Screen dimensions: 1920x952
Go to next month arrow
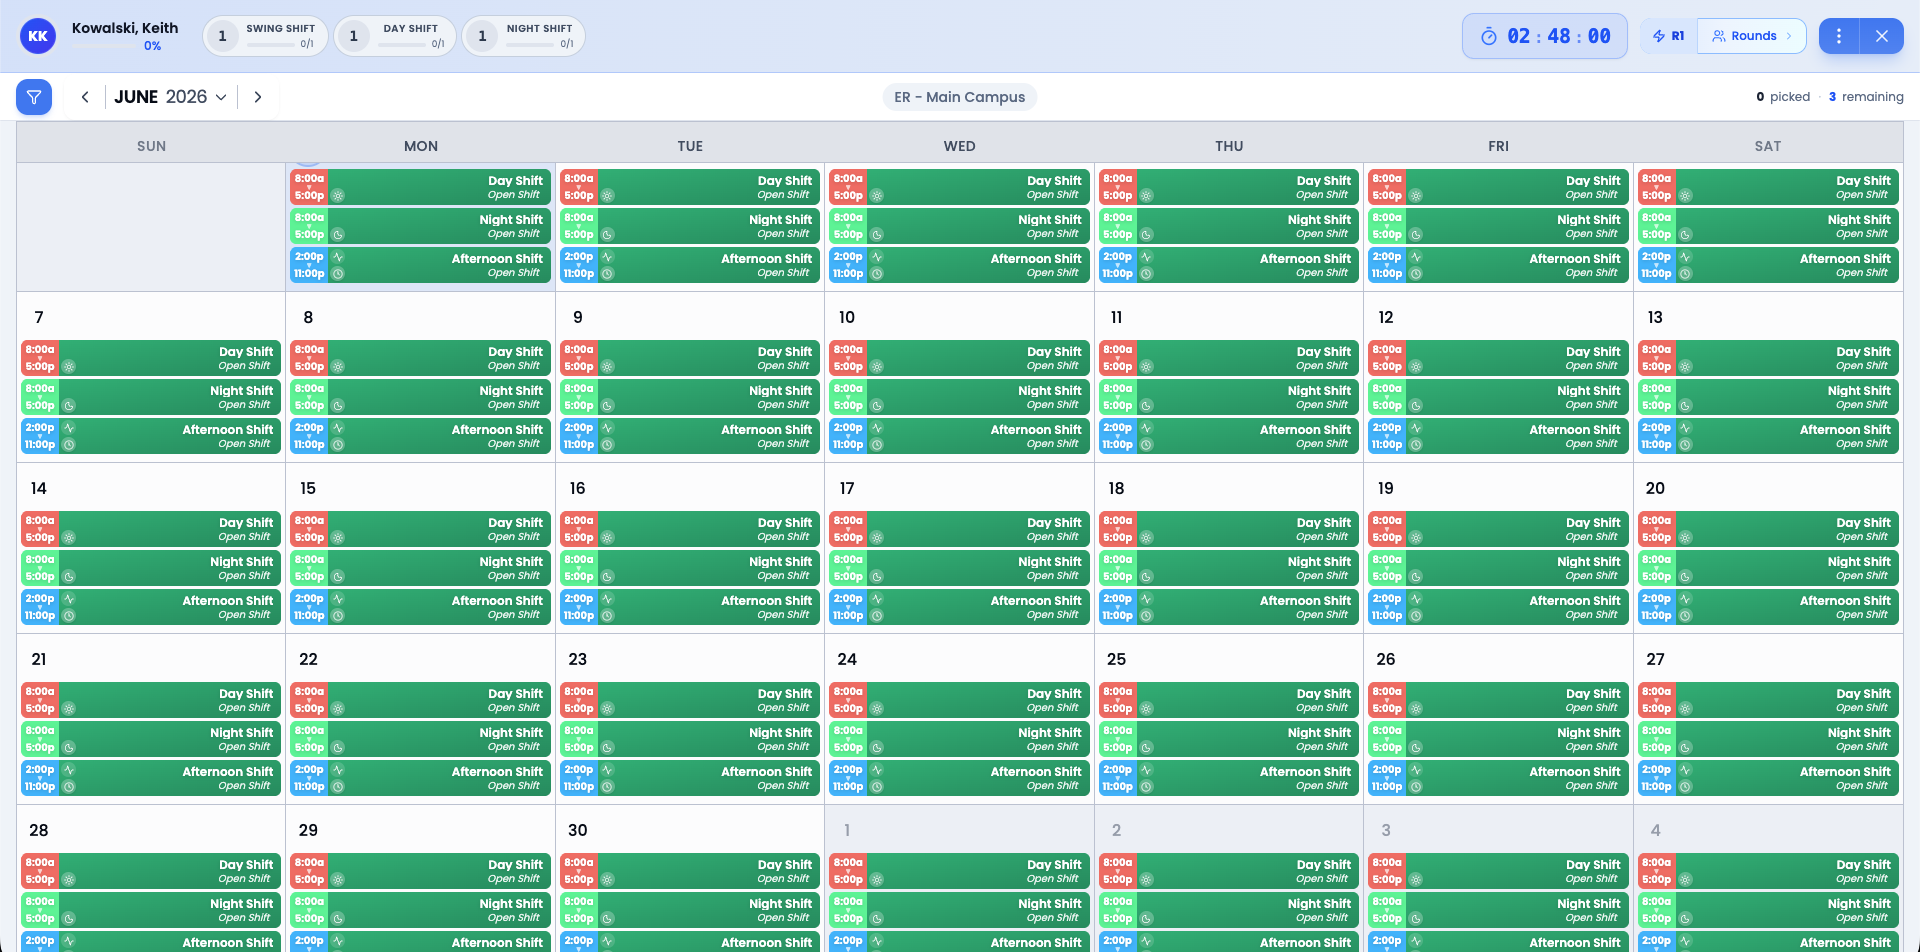[x=258, y=97]
